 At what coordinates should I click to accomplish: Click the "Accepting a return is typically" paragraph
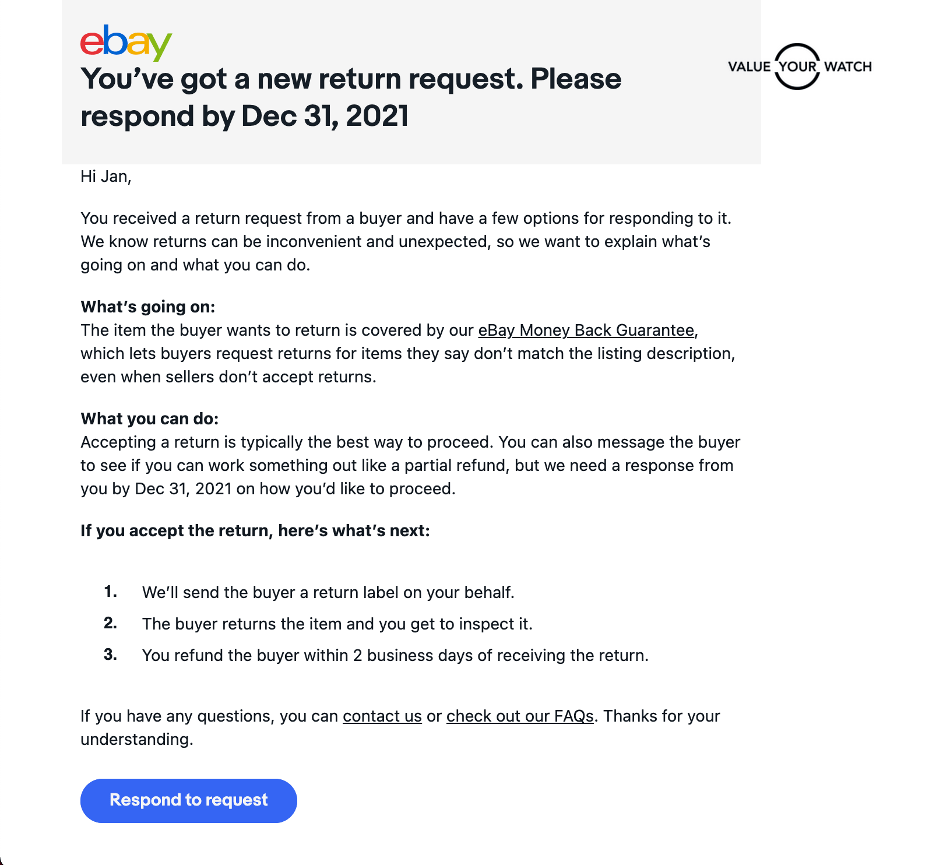pos(410,465)
